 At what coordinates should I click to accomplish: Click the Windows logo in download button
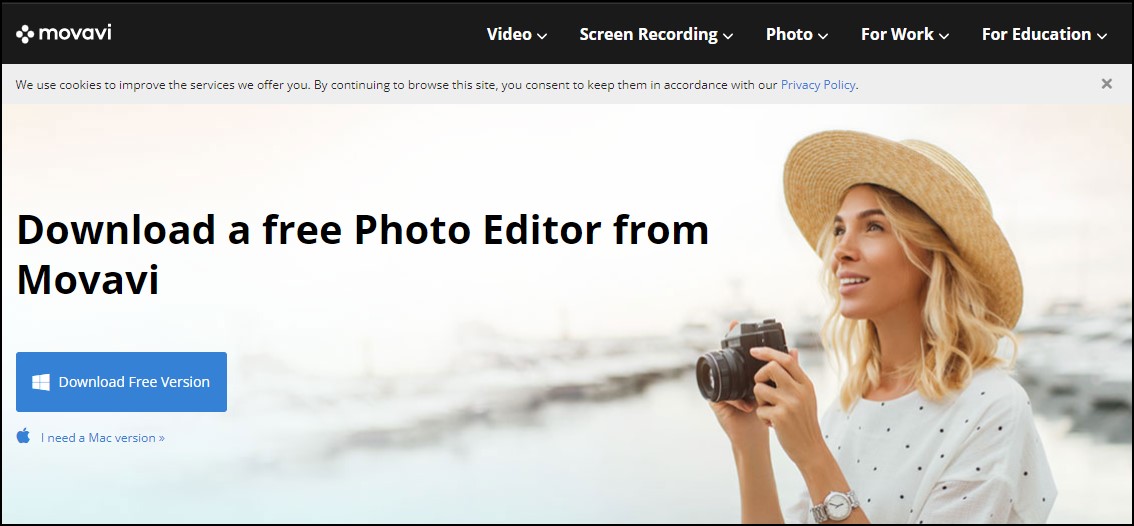pos(41,382)
